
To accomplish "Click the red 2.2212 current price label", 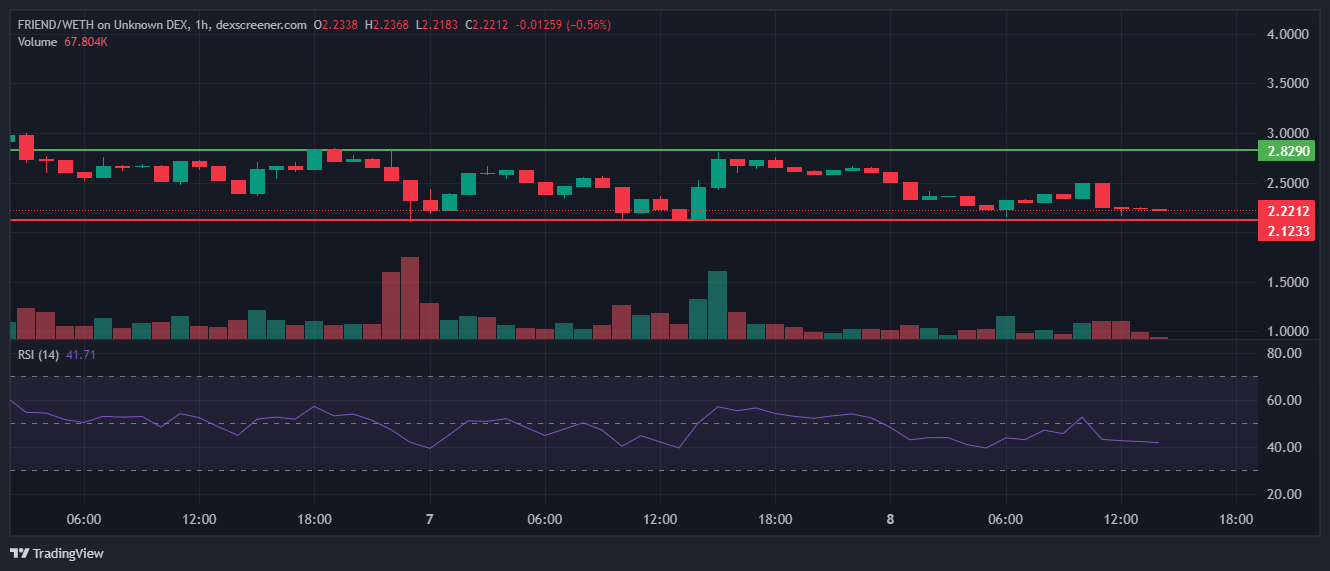I will click(1285, 211).
